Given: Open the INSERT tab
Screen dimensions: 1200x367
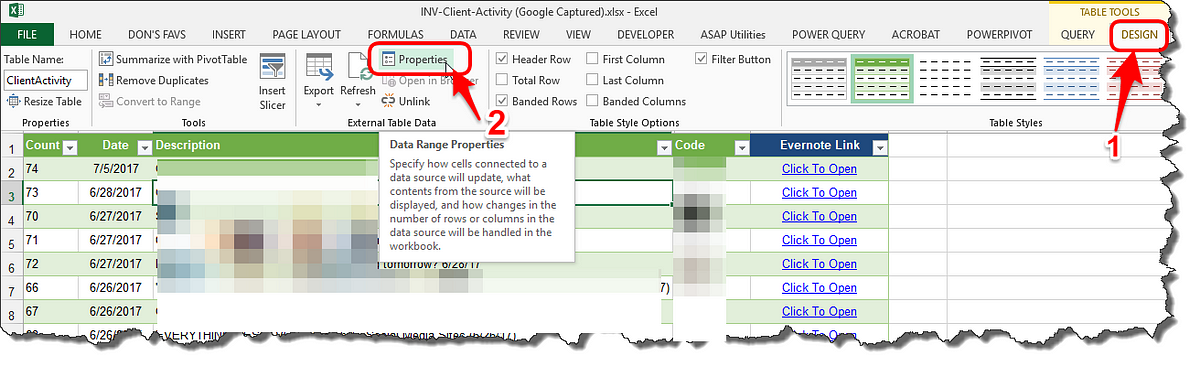Looking at the screenshot, I should [229, 34].
